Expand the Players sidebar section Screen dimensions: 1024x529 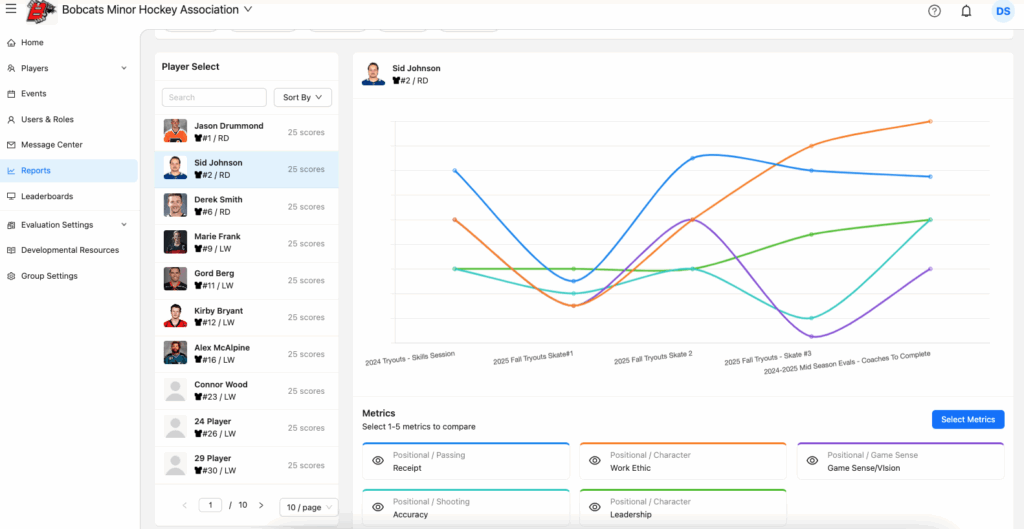(x=124, y=69)
